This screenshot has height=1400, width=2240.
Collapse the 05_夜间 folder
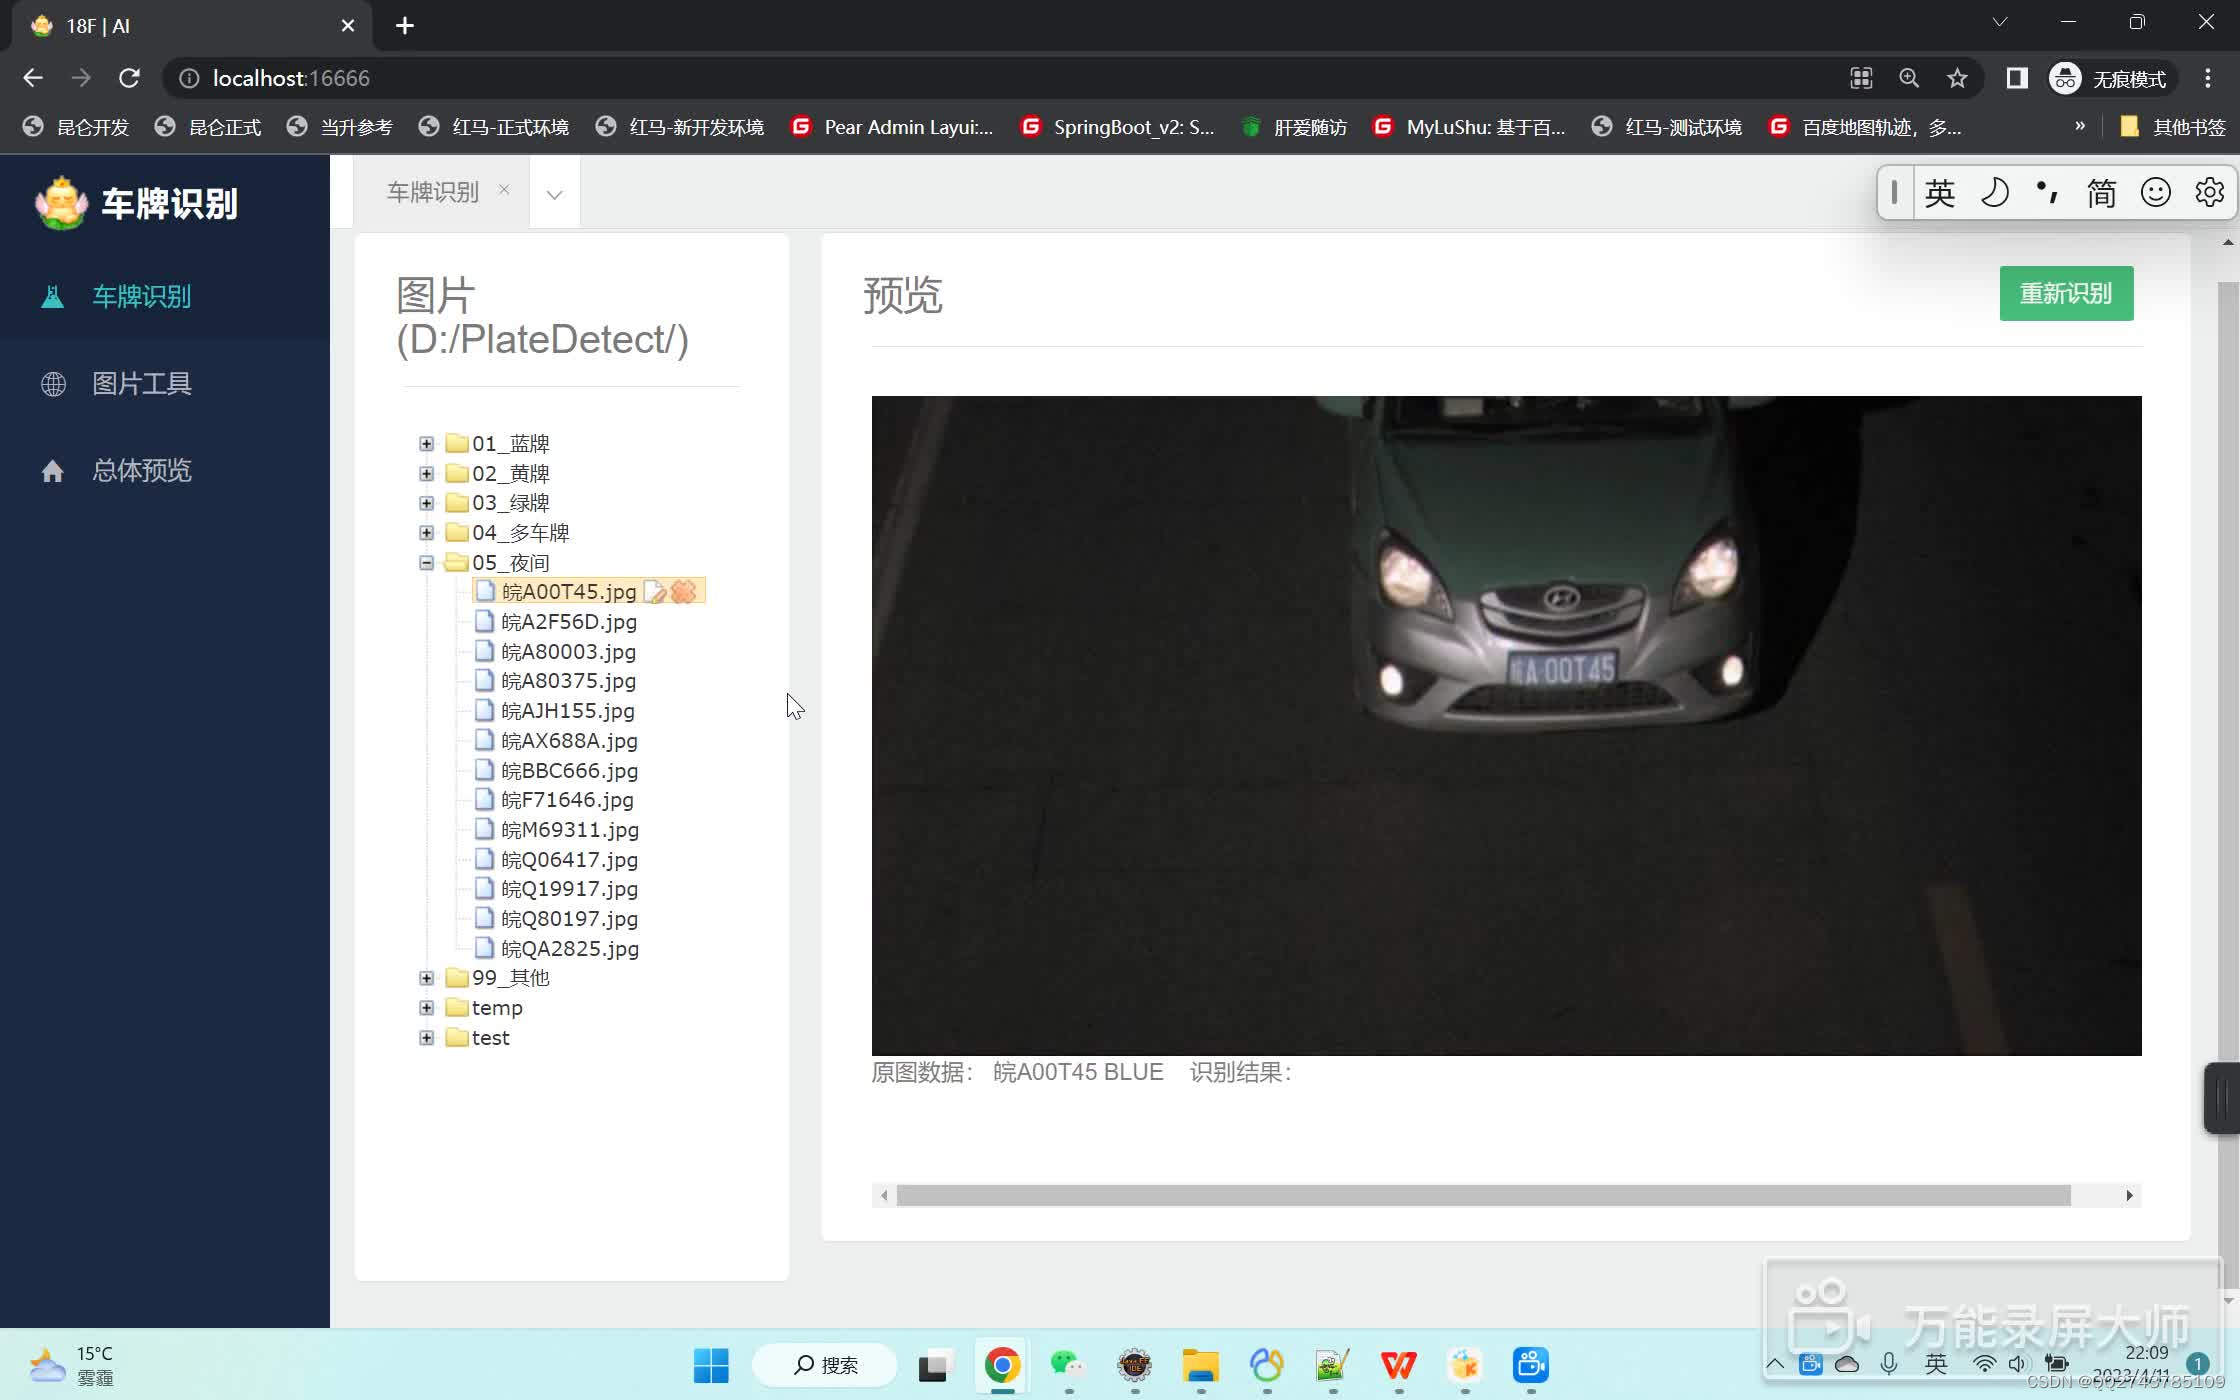pos(427,563)
